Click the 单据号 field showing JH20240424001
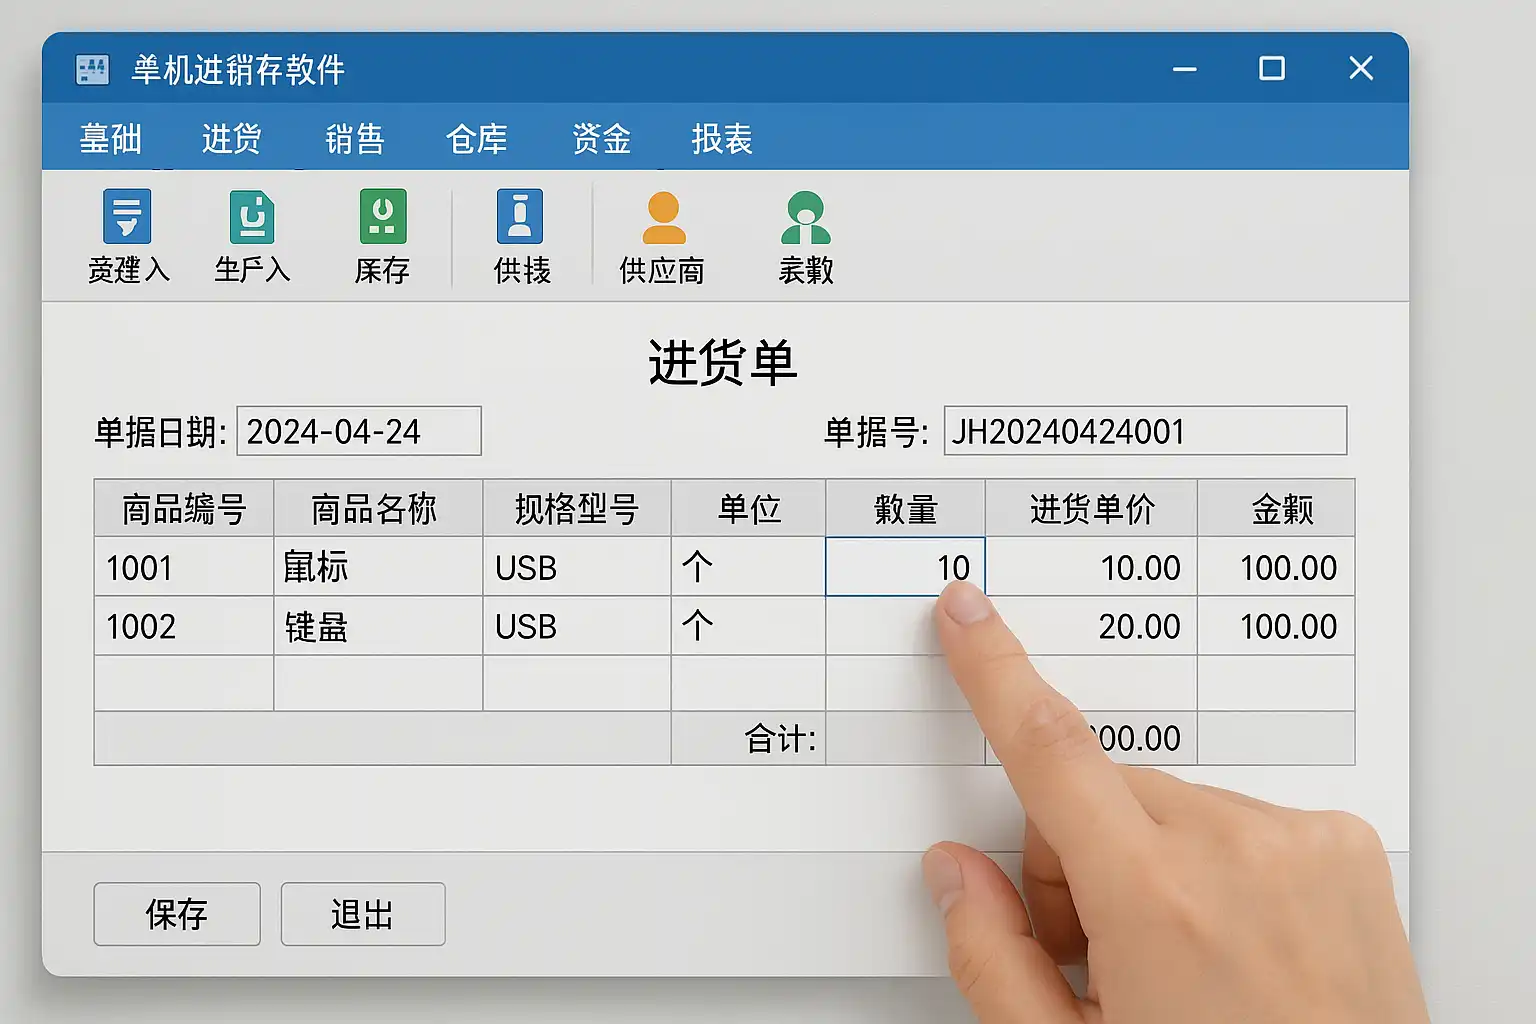The width and height of the screenshot is (1536, 1024). tap(1146, 431)
